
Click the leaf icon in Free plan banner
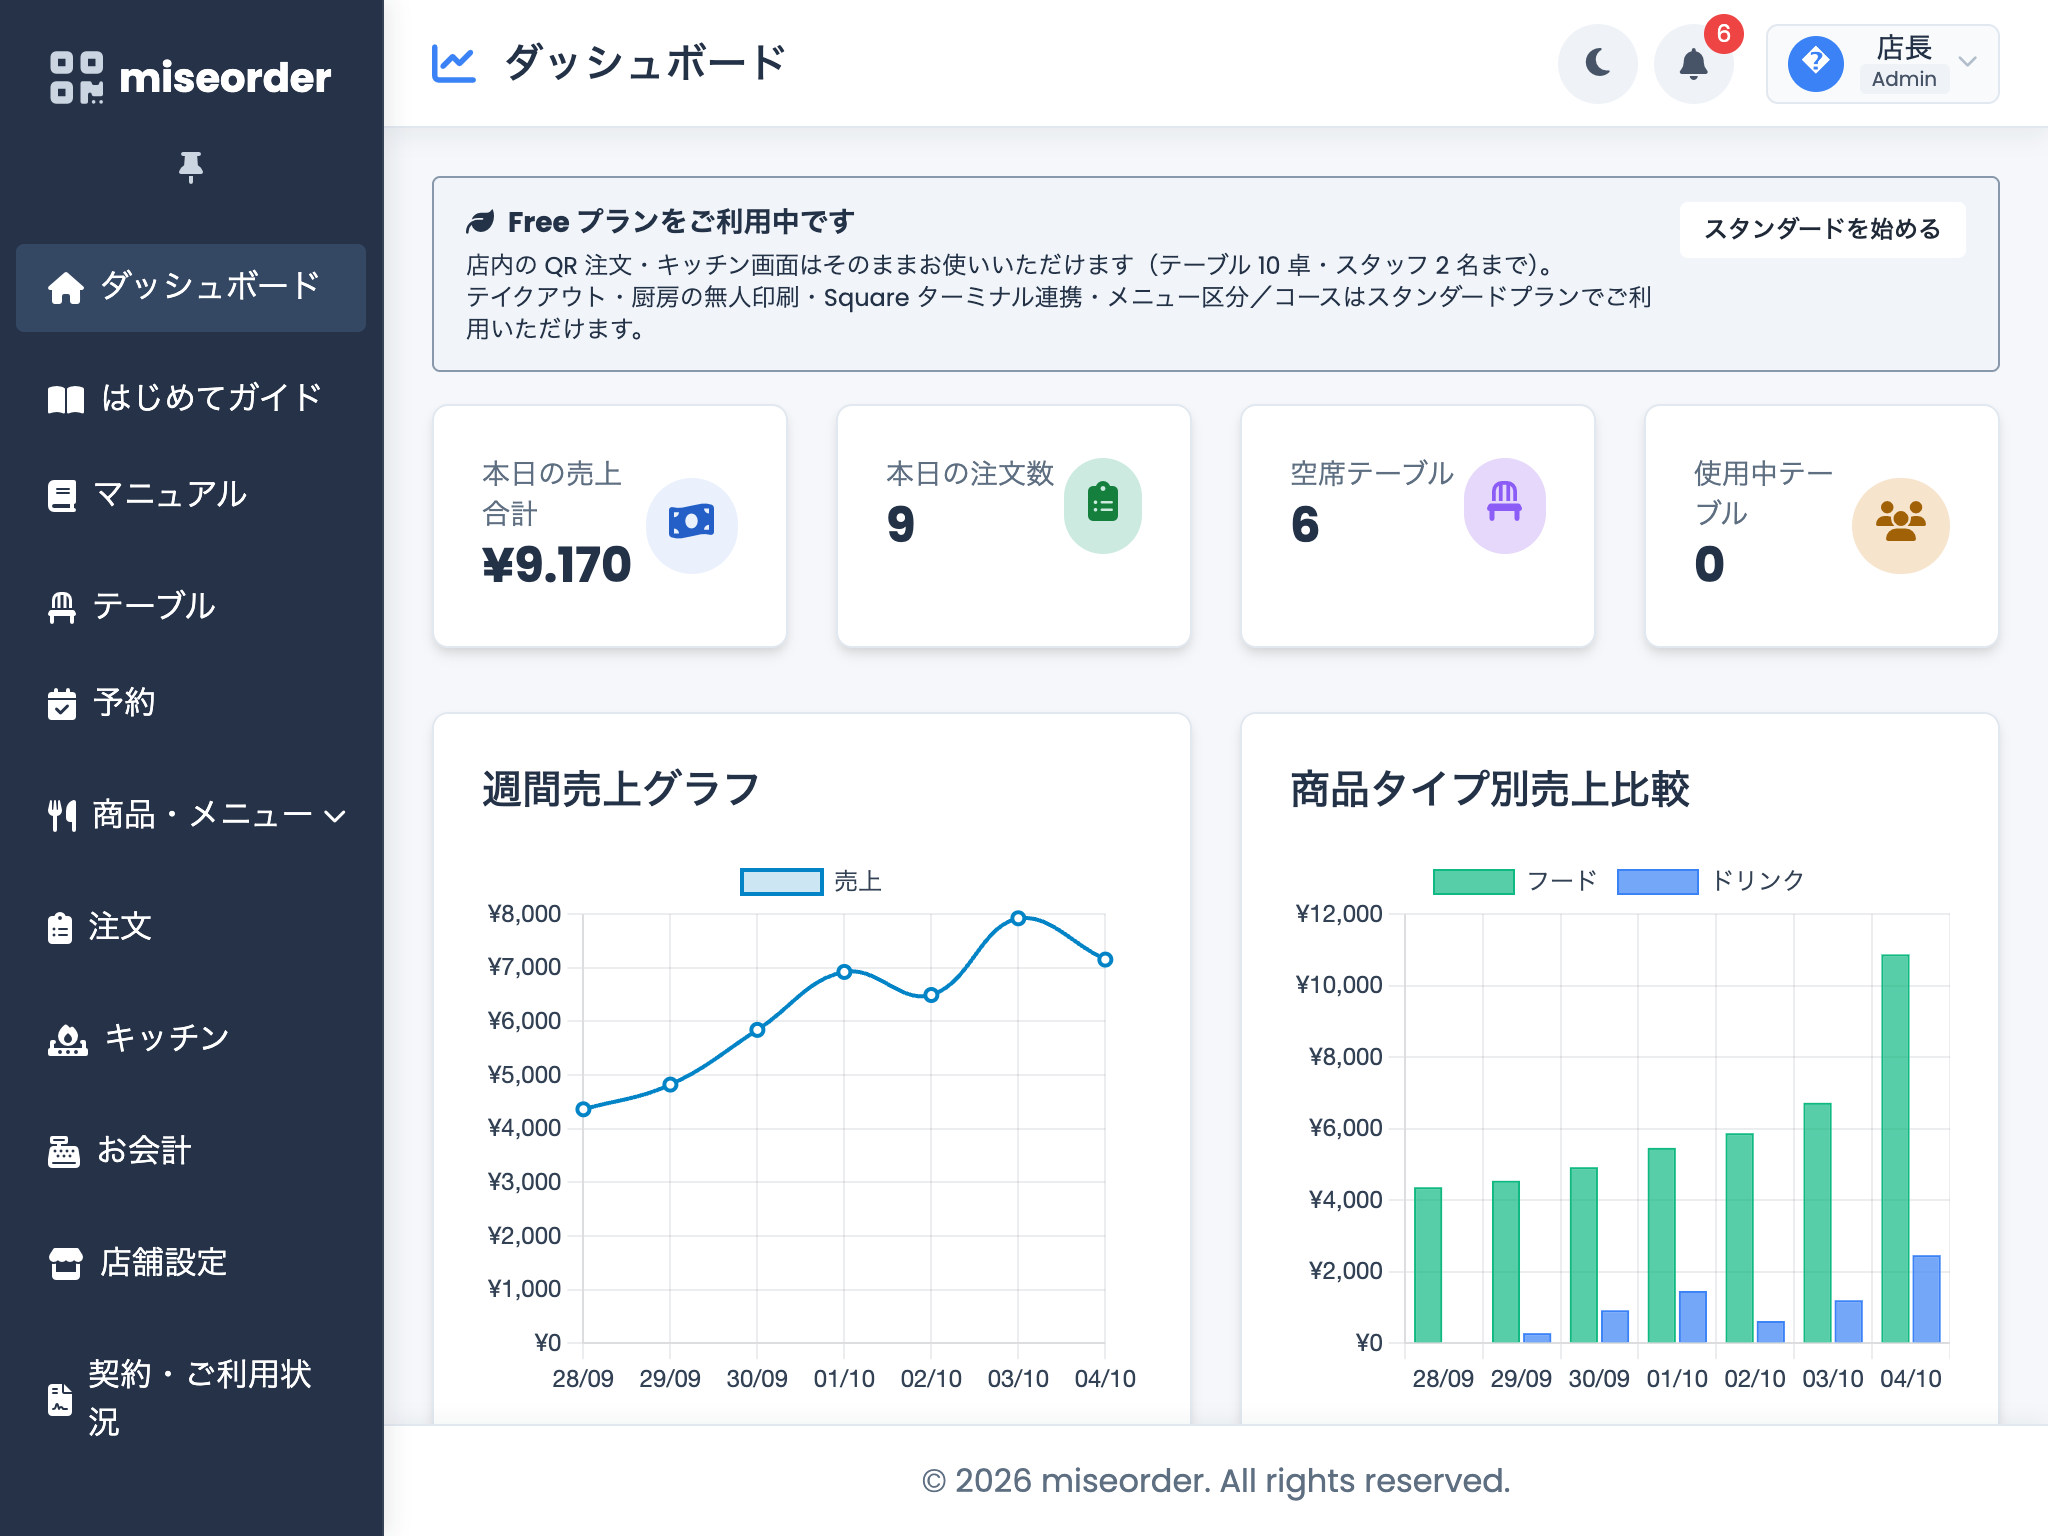[x=481, y=222]
